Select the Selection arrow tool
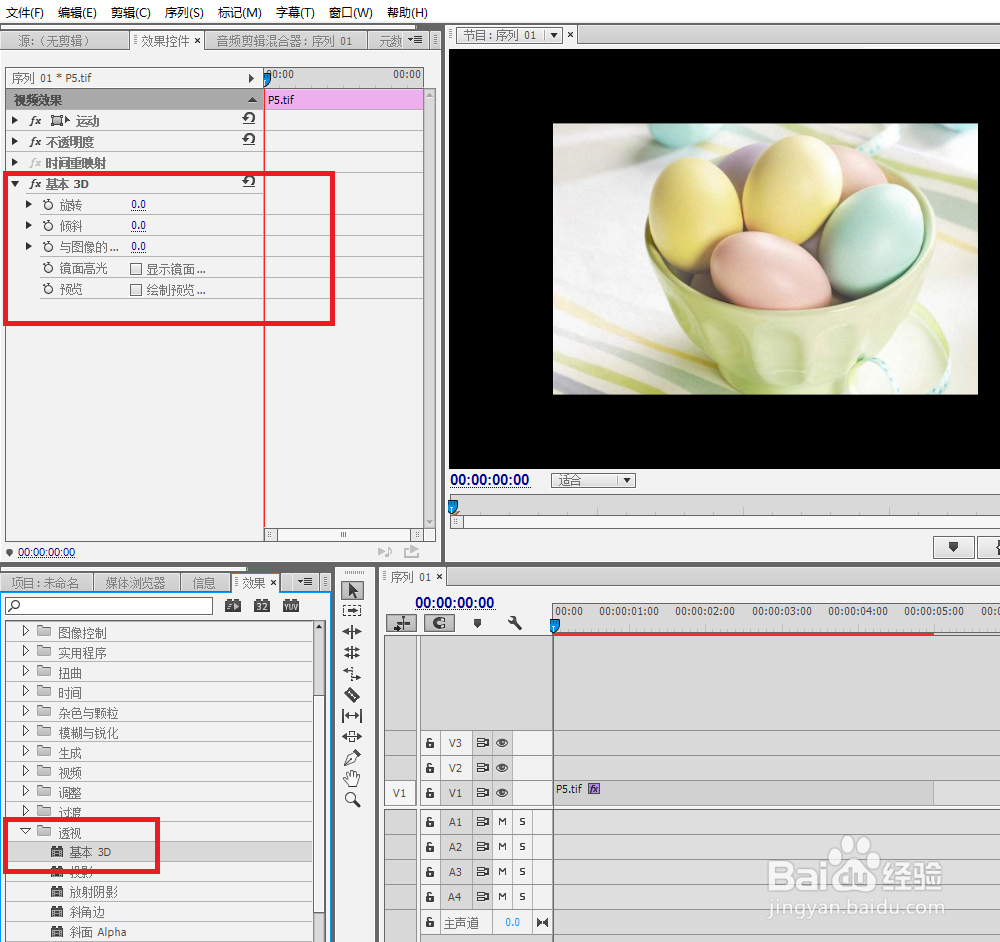Image resolution: width=1000 pixels, height=942 pixels. (x=353, y=590)
